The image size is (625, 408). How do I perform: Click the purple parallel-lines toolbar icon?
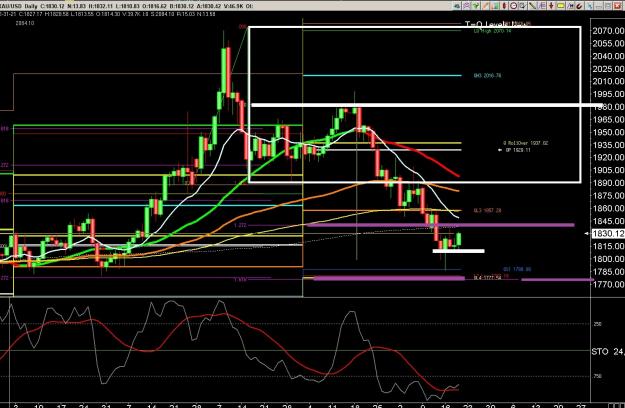click(542, 6)
